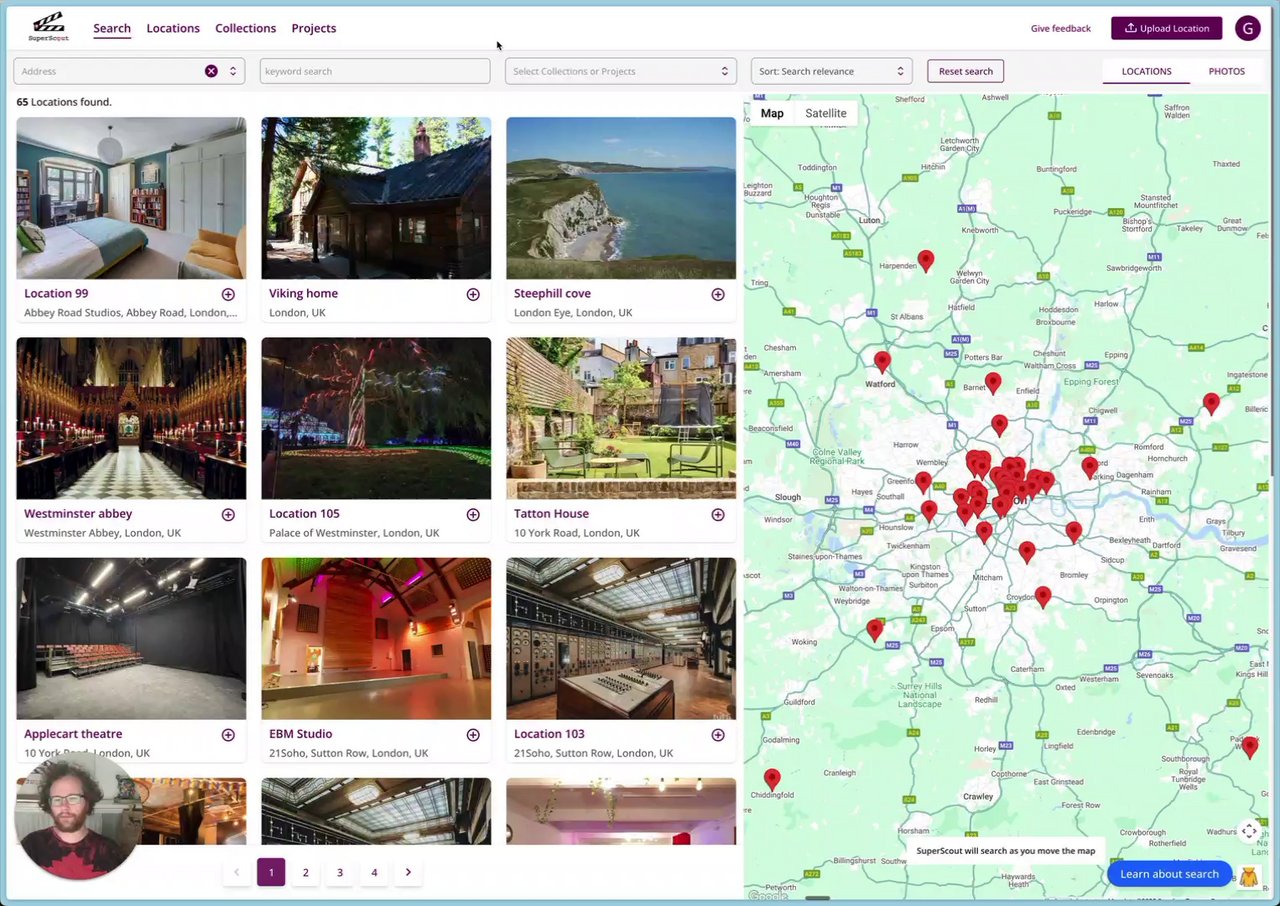Clear the Address field with the X icon

(211, 71)
